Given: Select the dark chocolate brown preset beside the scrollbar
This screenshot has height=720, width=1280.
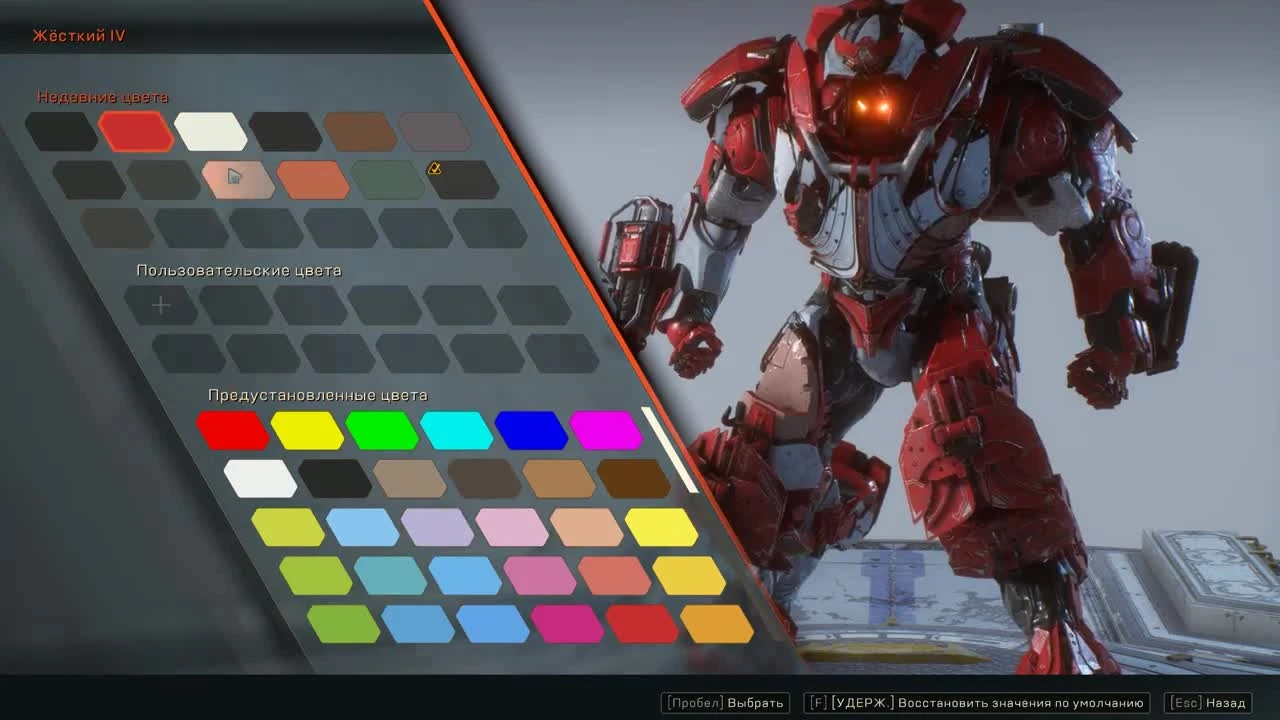Looking at the screenshot, I should (x=634, y=478).
